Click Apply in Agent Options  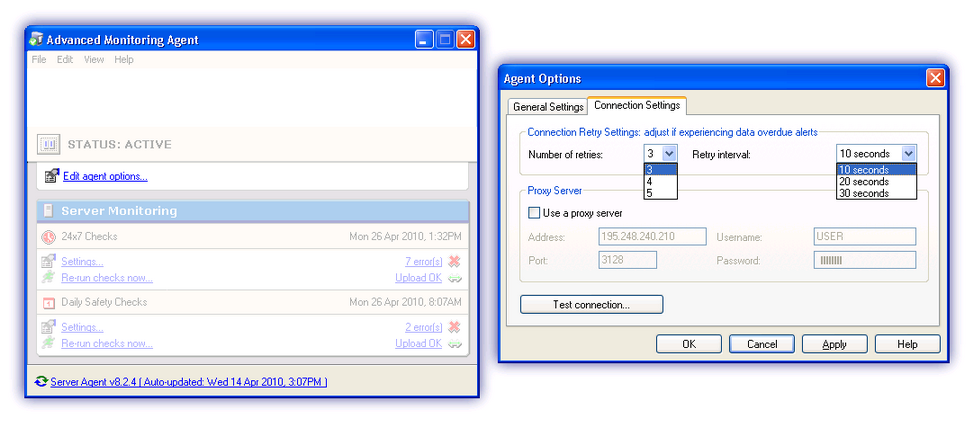click(834, 344)
